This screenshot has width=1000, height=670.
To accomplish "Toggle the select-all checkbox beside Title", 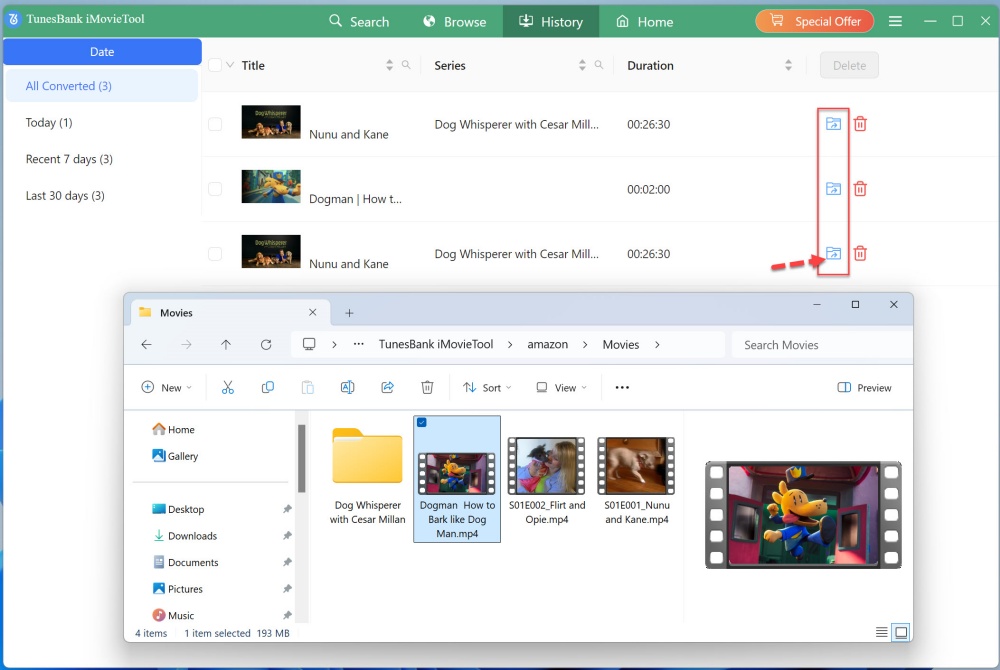I will [x=215, y=65].
